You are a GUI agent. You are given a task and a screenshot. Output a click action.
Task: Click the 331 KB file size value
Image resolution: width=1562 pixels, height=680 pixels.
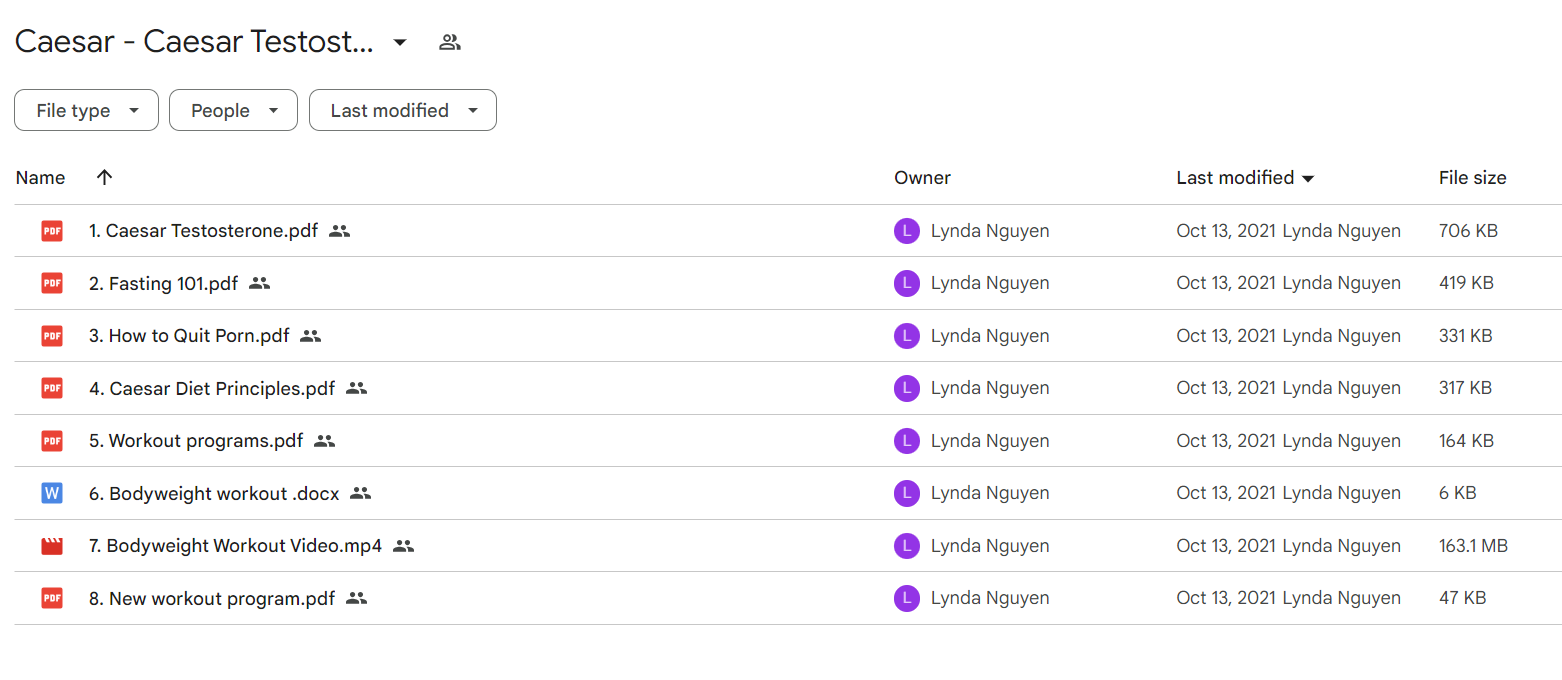click(x=1466, y=336)
